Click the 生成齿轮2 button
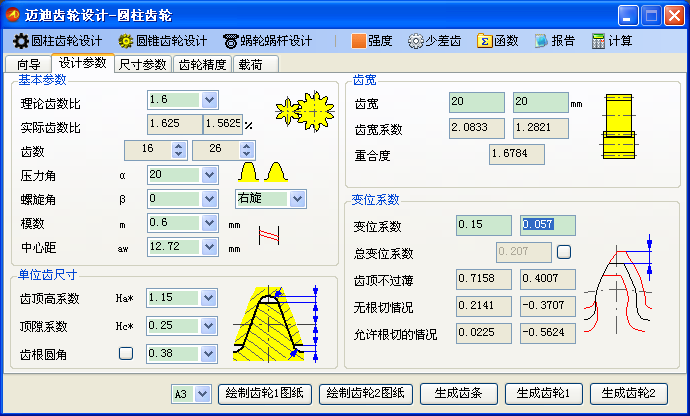Viewport: 690px width, 416px height. tap(628, 393)
